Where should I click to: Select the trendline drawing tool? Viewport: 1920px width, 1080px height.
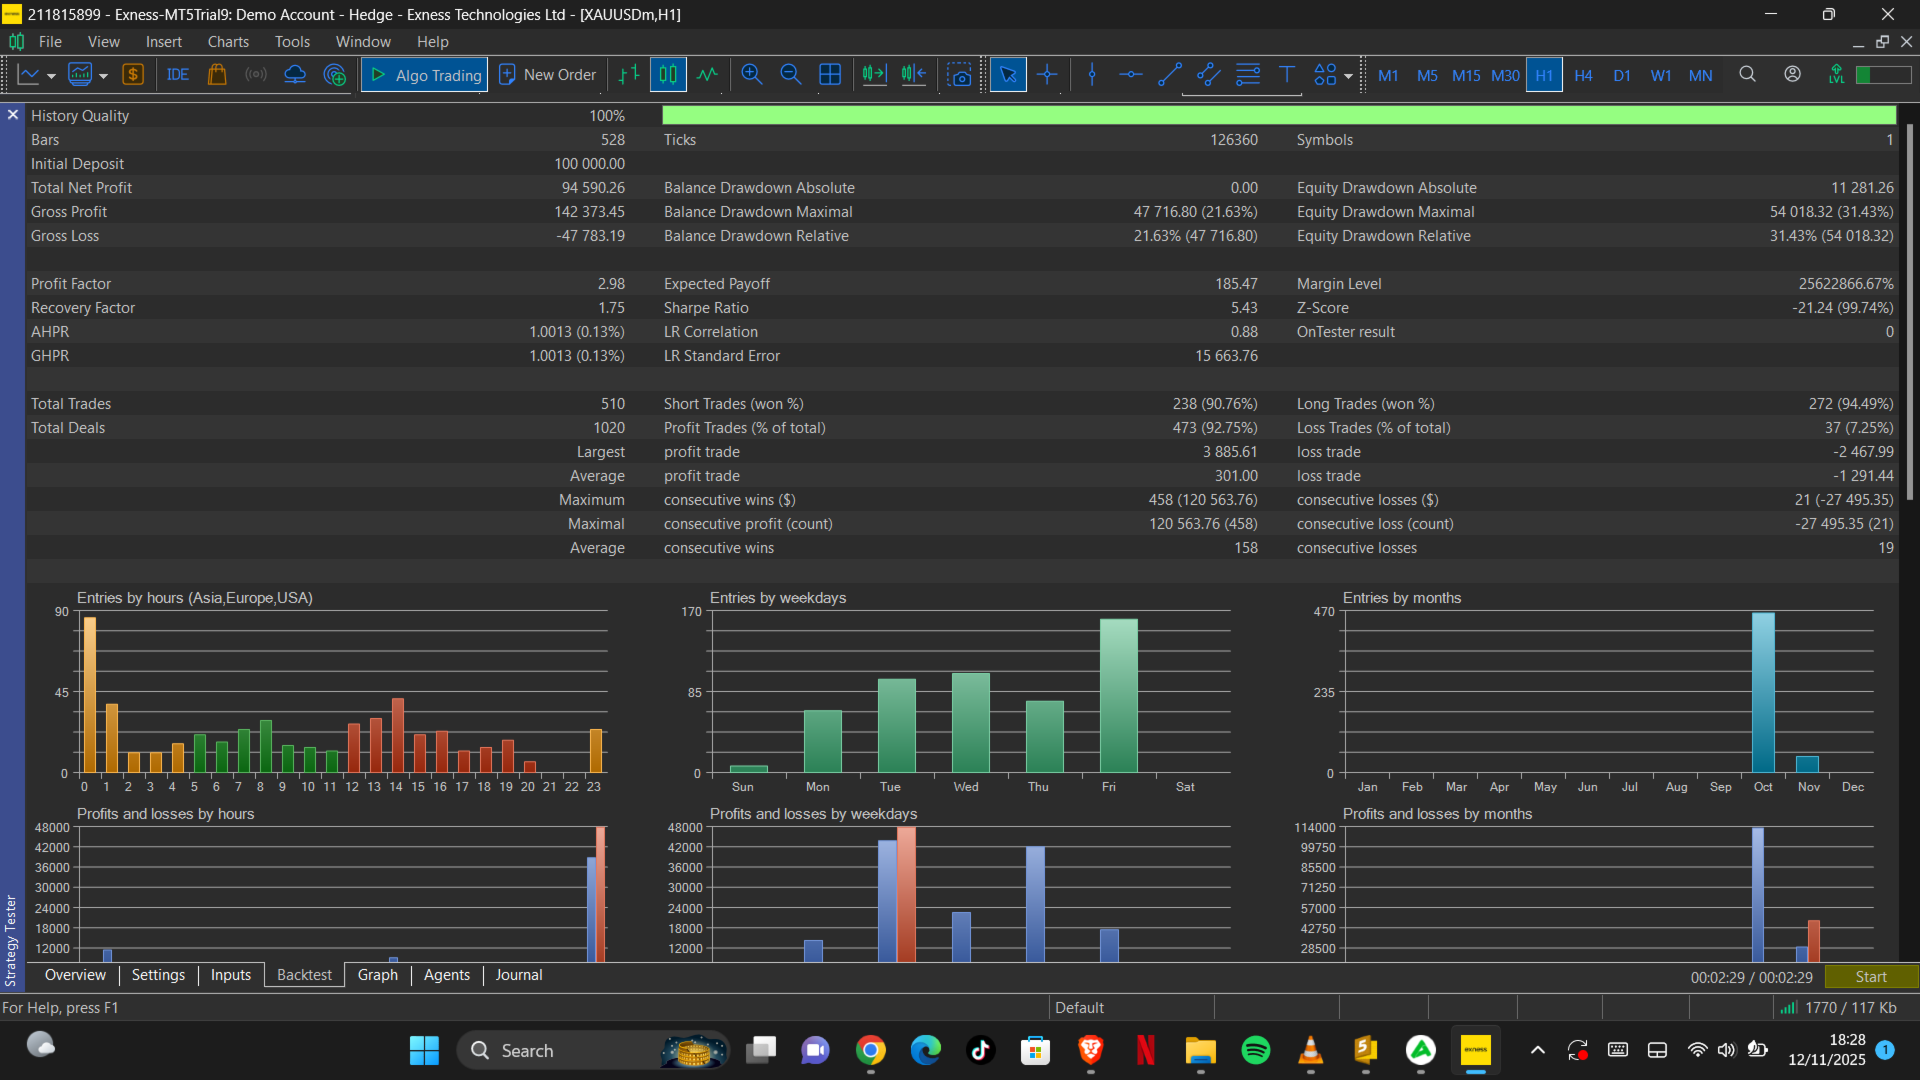(x=1169, y=75)
